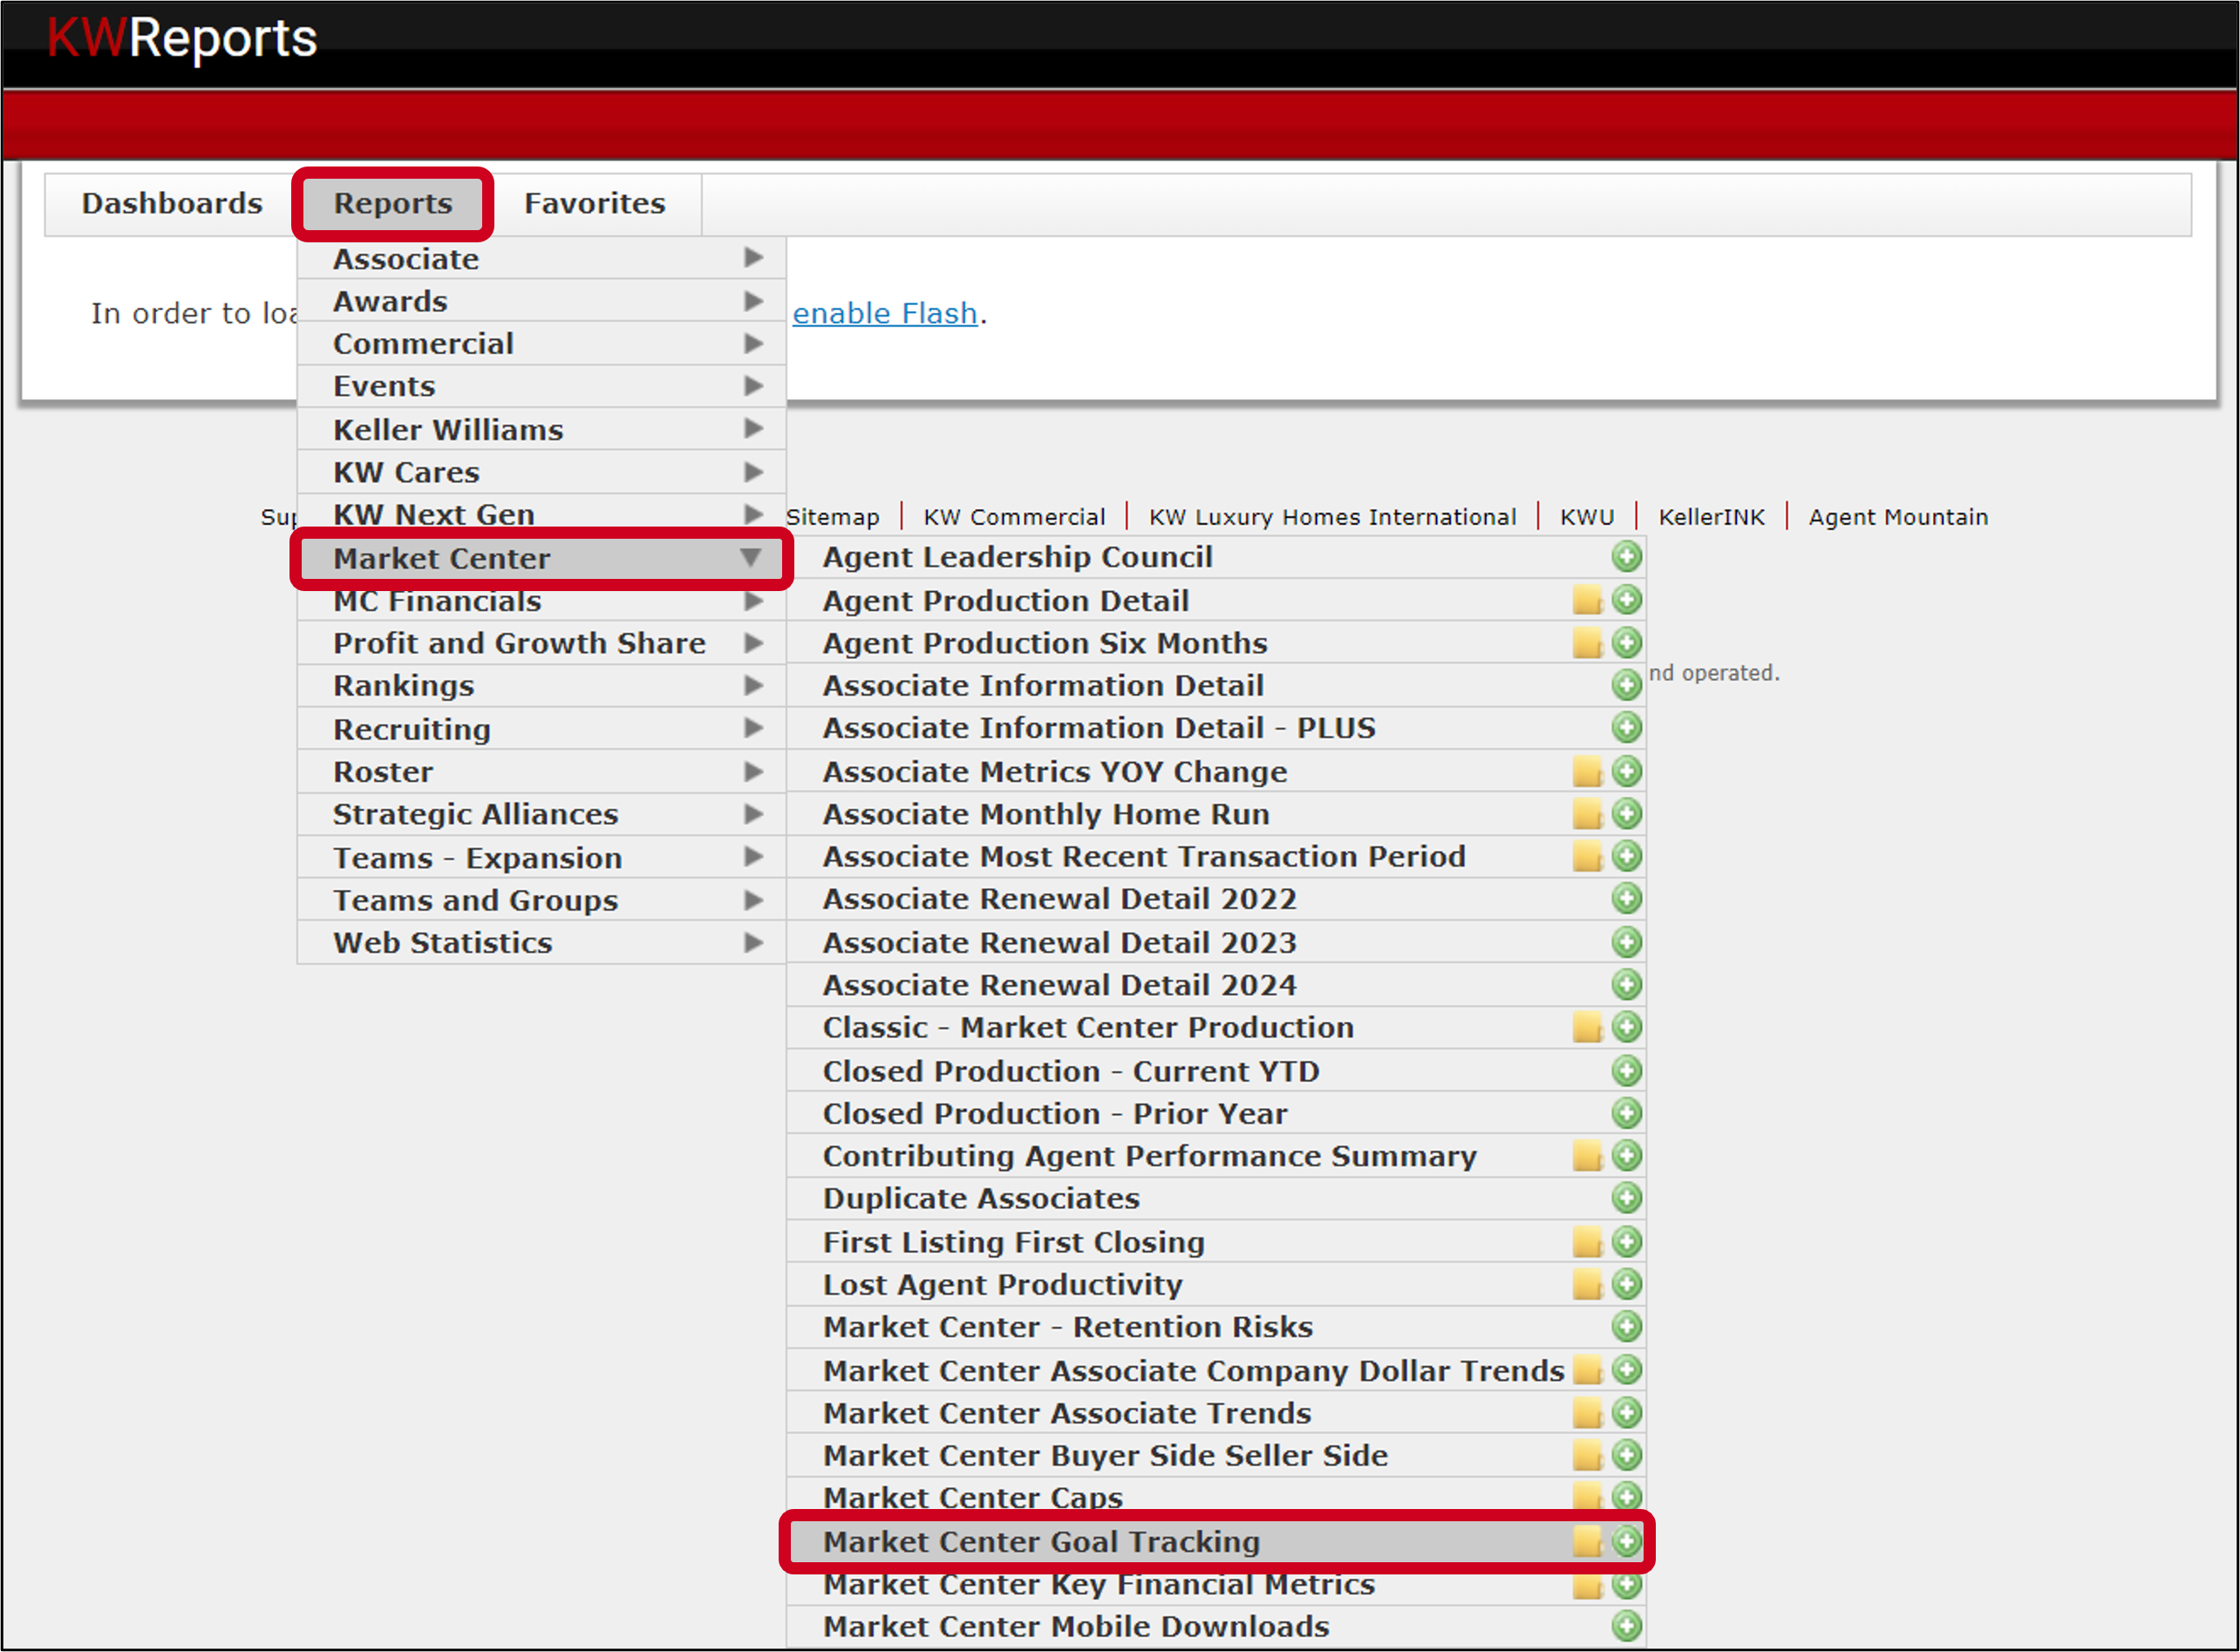The image size is (2240, 1652).
Task: Open the KW Commercial footer link
Action: click(1014, 517)
